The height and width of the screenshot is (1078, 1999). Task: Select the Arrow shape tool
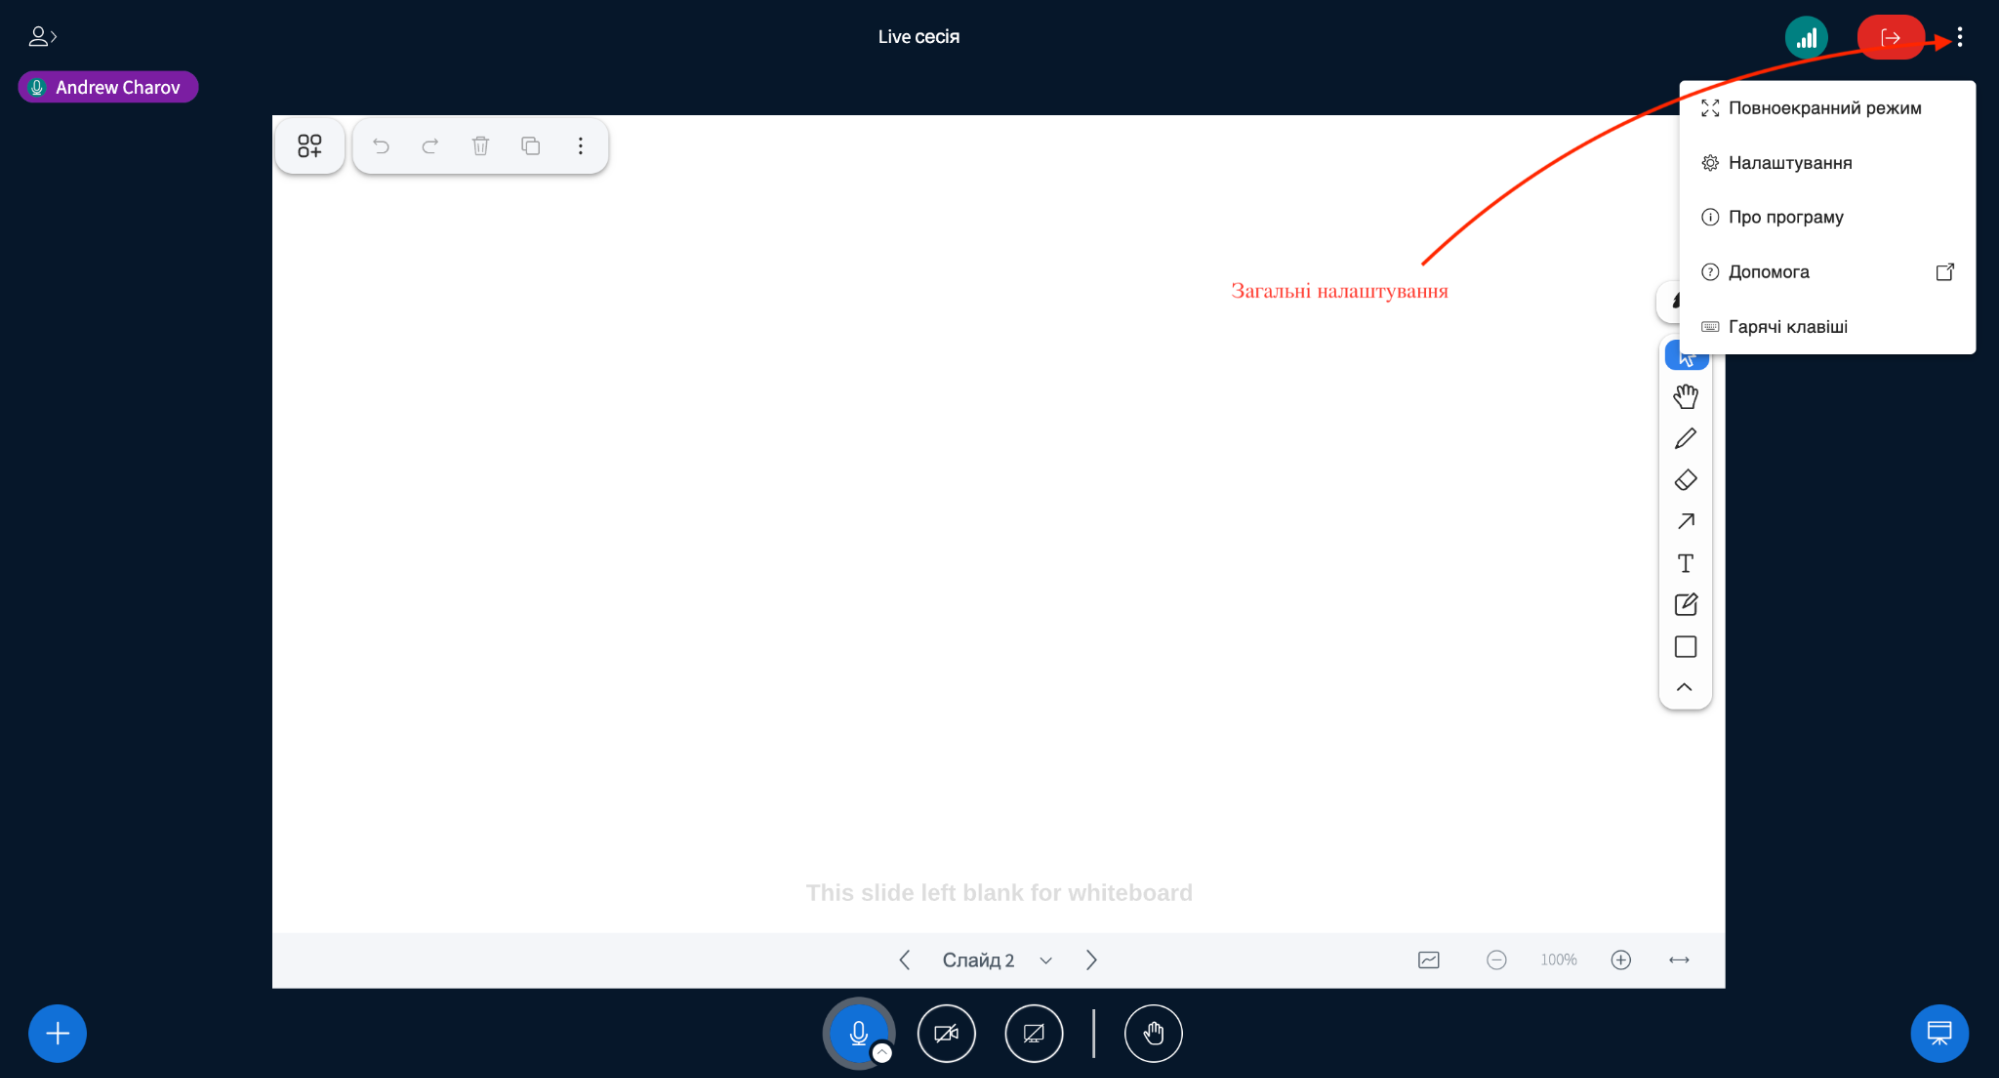tap(1685, 522)
